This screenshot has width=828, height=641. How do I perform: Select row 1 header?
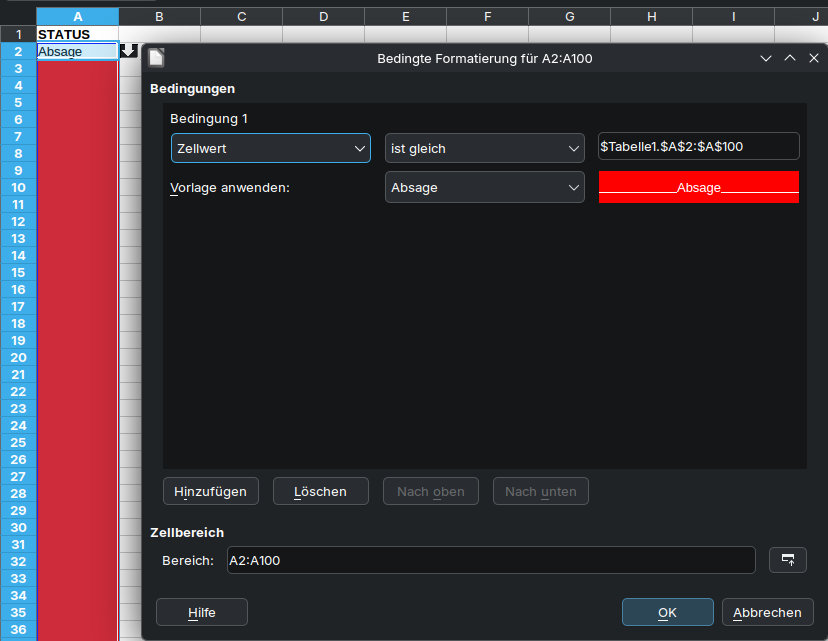pos(18,34)
